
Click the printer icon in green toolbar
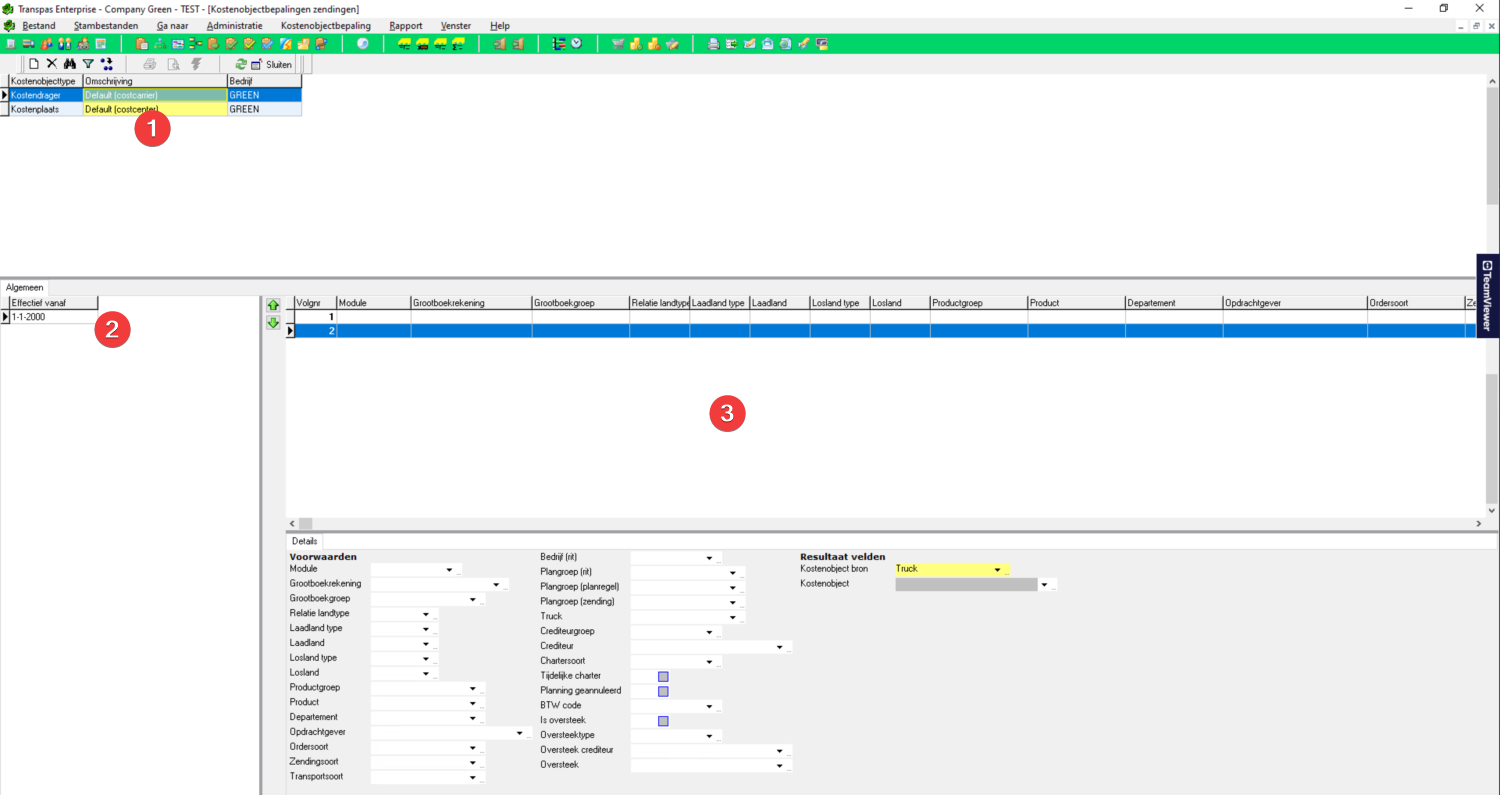pos(713,44)
